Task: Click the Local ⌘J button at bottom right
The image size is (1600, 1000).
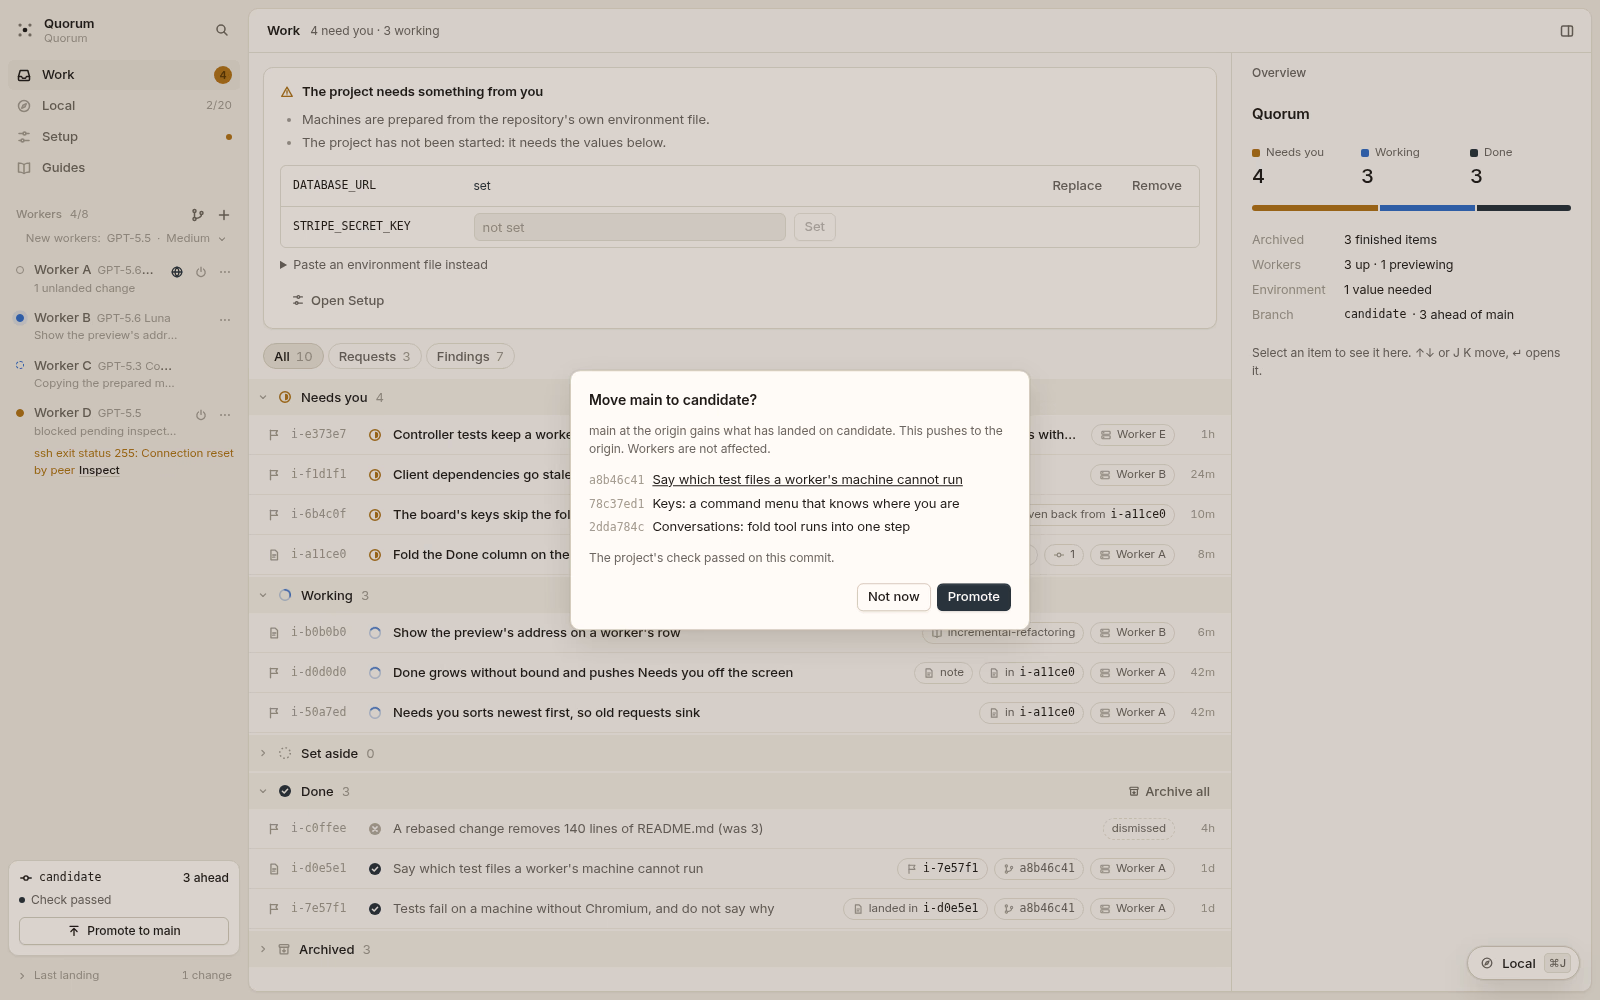Action: tap(1523, 963)
